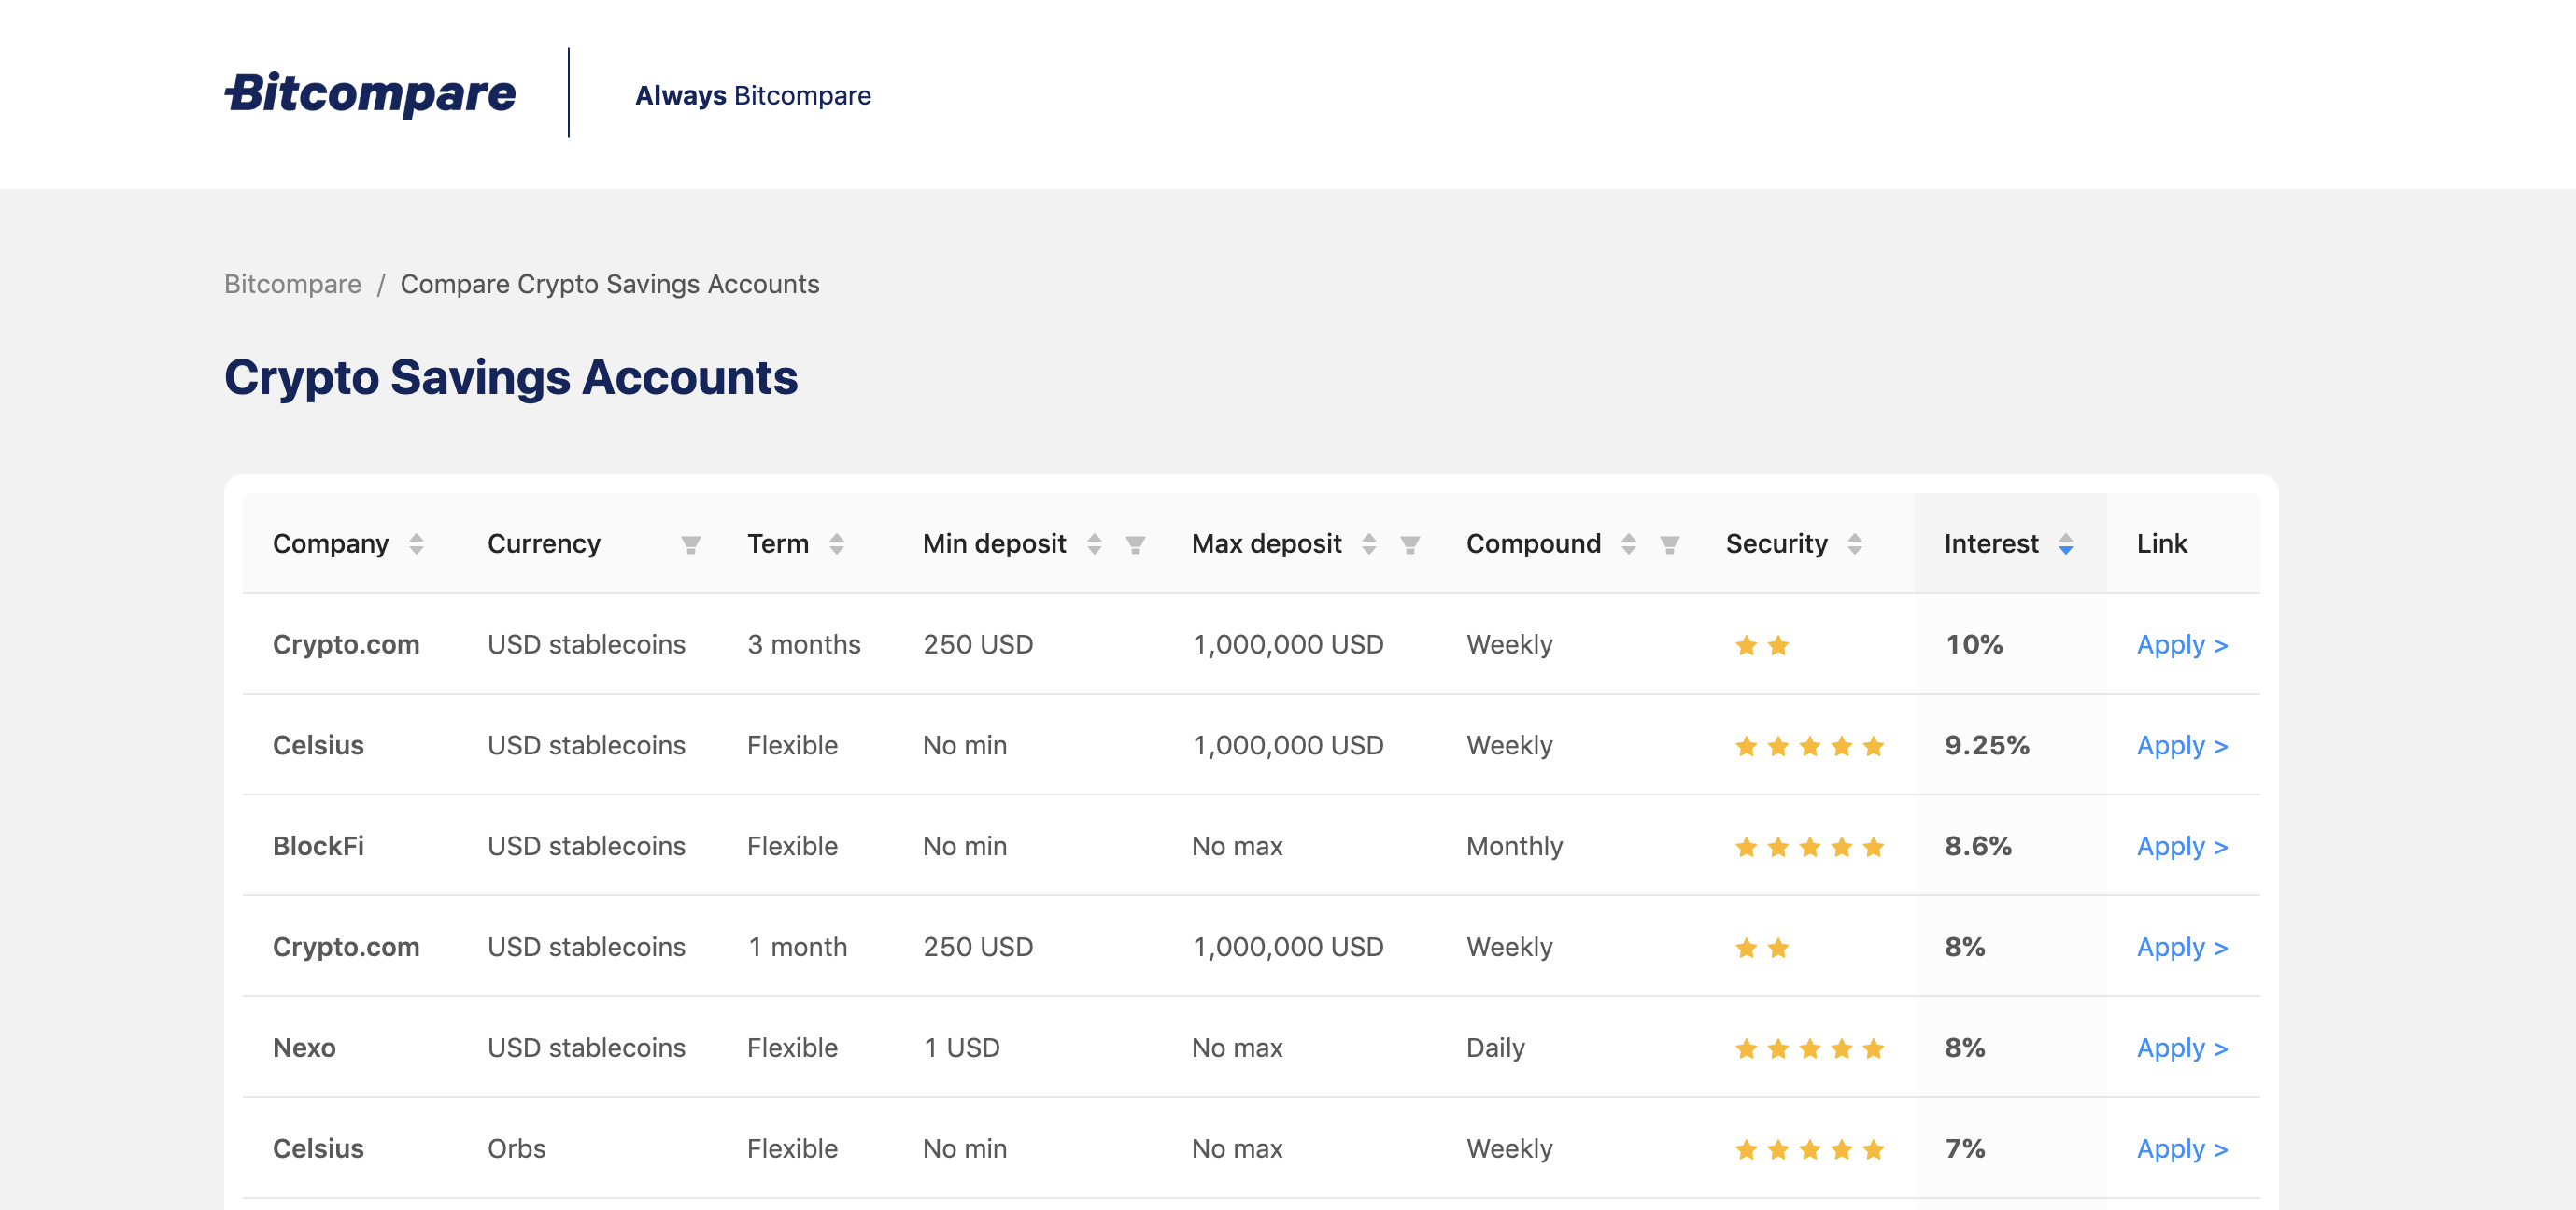Open the Max deposit filter icon
Image resolution: width=2576 pixels, height=1210 pixels.
[x=1409, y=544]
